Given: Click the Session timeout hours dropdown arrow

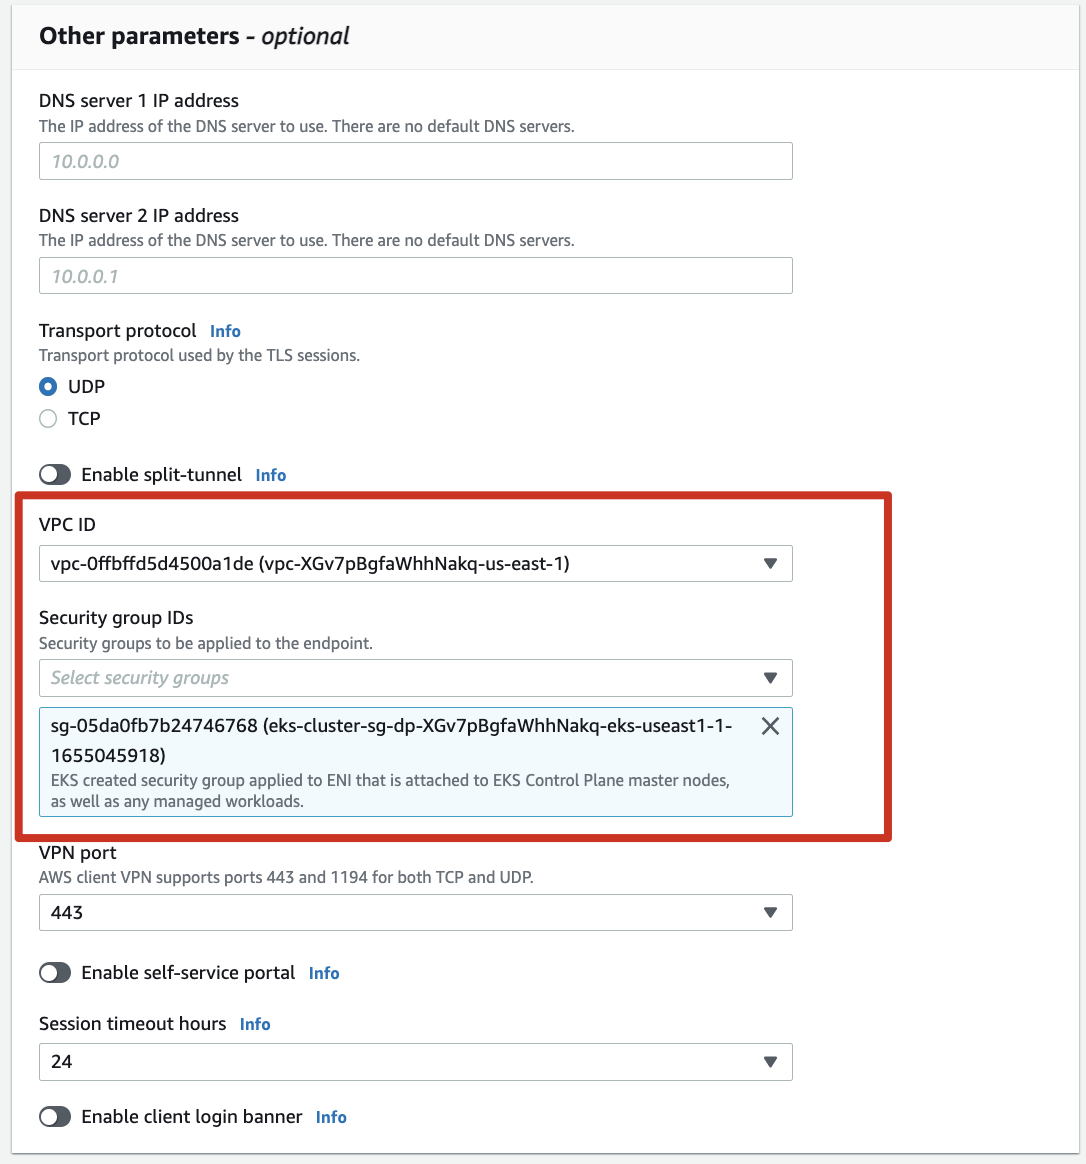Looking at the screenshot, I should pyautogui.click(x=770, y=1062).
